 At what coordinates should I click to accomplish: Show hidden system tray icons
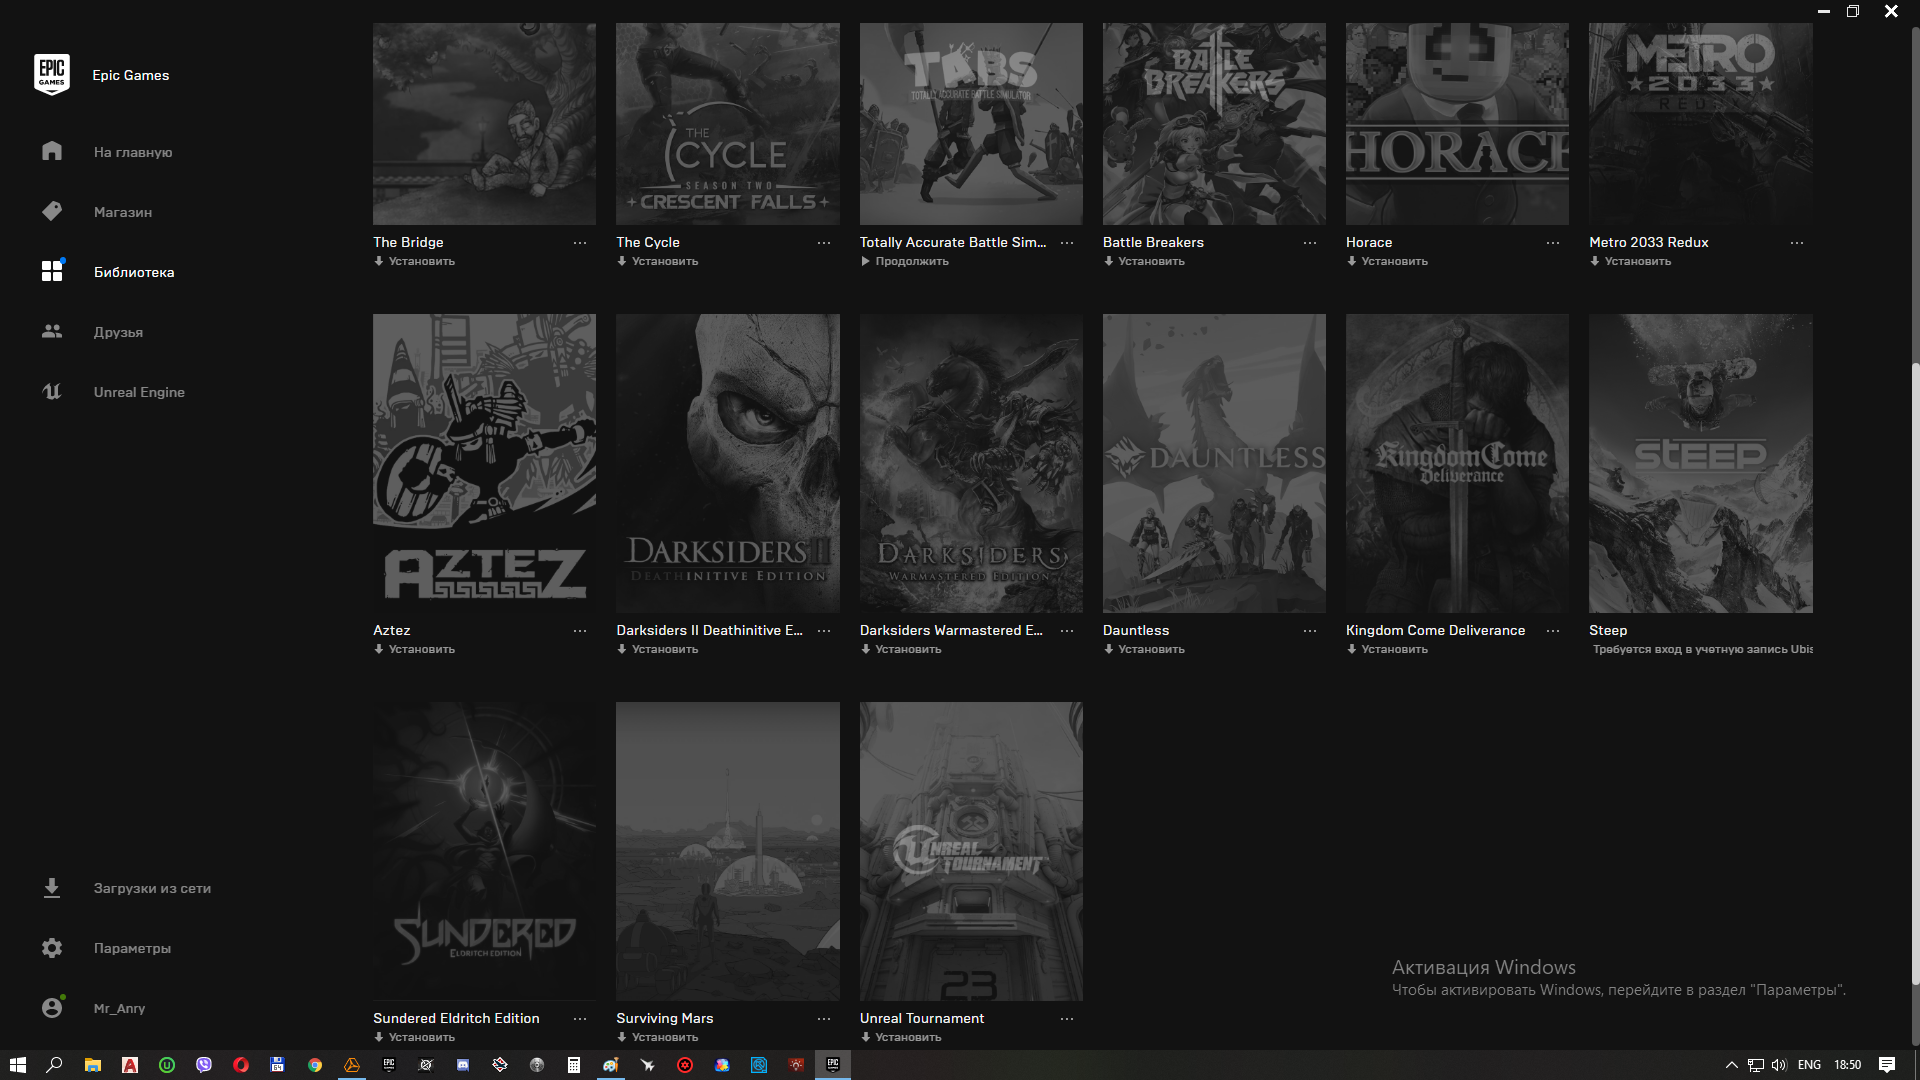click(1732, 1065)
